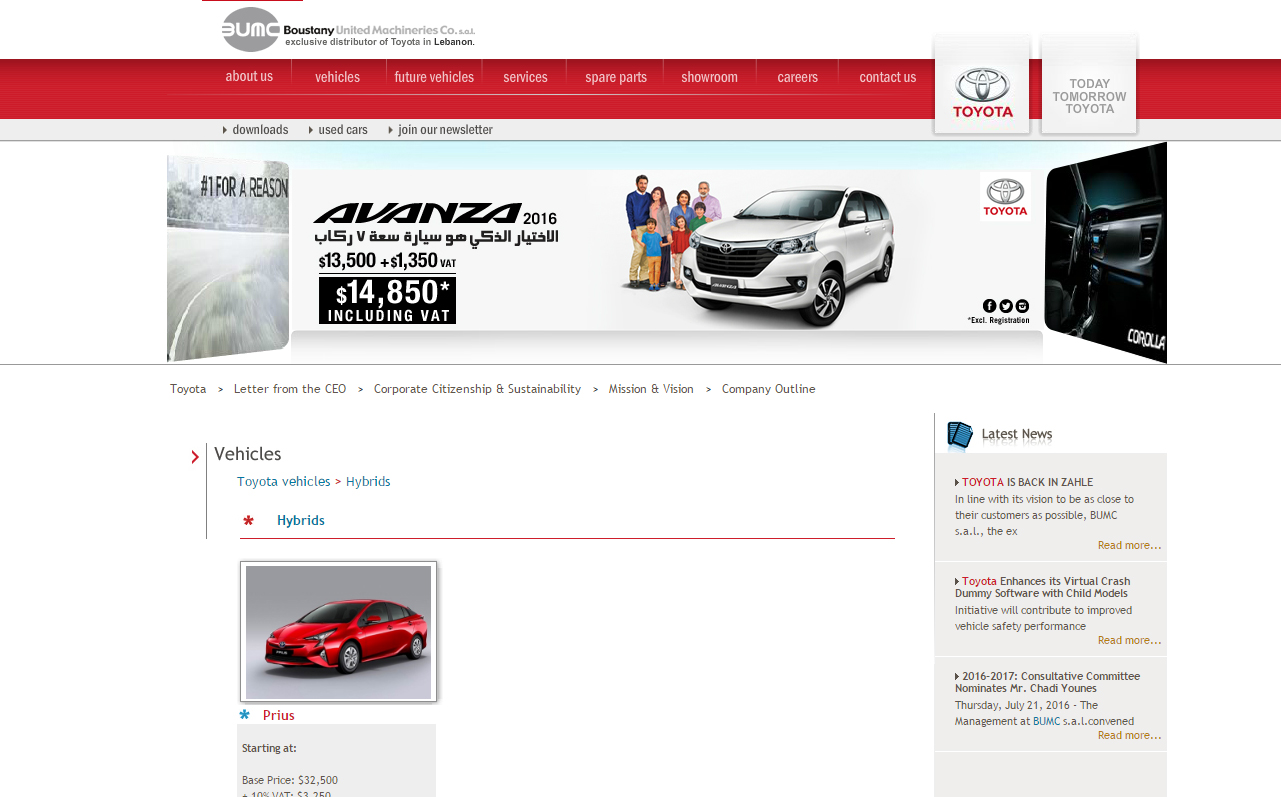The image size is (1281, 797).
Task: Go to the contact us page
Action: [x=887, y=77]
